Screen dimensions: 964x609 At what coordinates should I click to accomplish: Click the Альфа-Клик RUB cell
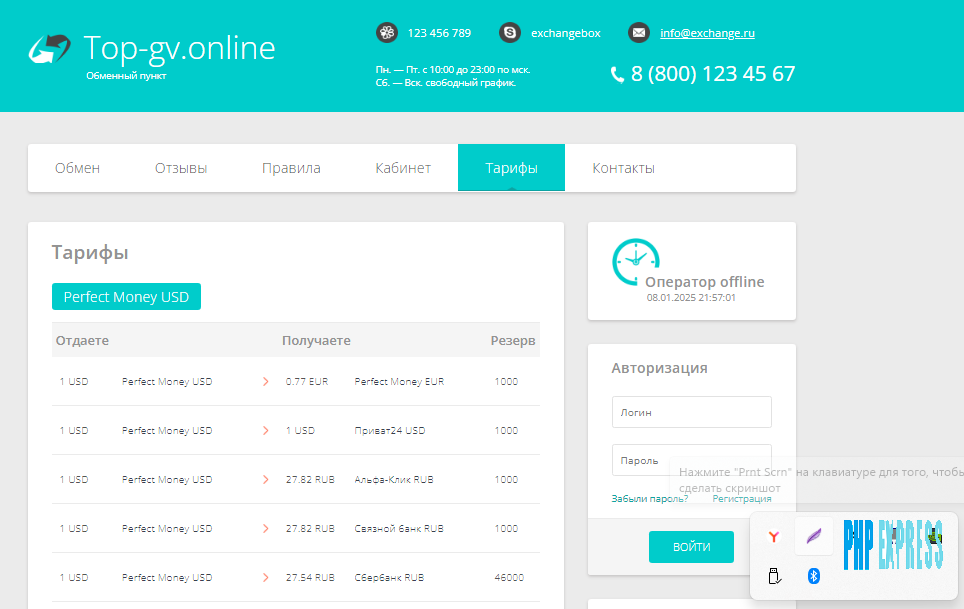[x=393, y=480]
